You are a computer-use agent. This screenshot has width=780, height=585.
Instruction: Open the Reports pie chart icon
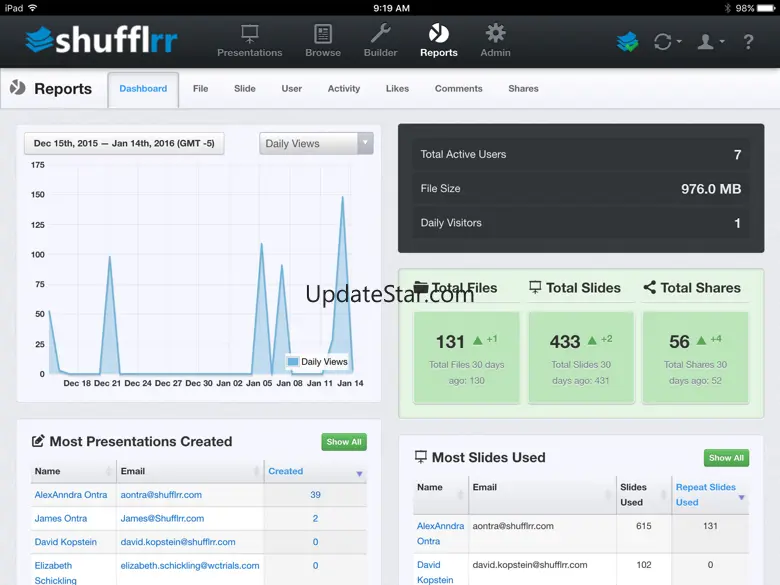(x=439, y=35)
